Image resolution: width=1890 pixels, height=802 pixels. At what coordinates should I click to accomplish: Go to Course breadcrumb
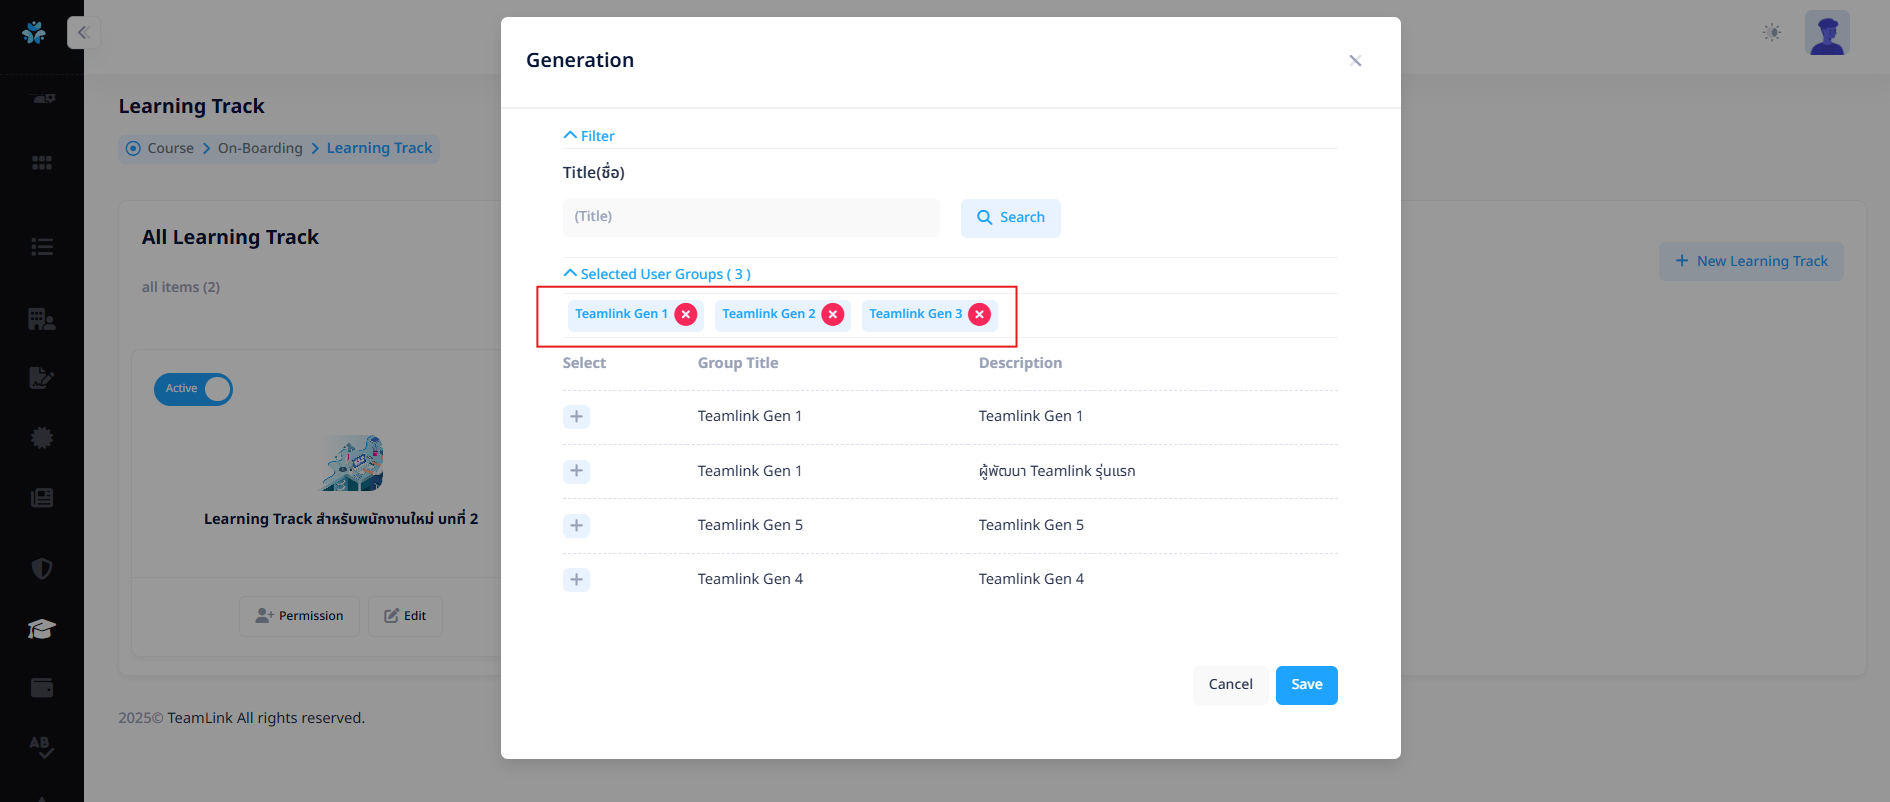coord(170,148)
